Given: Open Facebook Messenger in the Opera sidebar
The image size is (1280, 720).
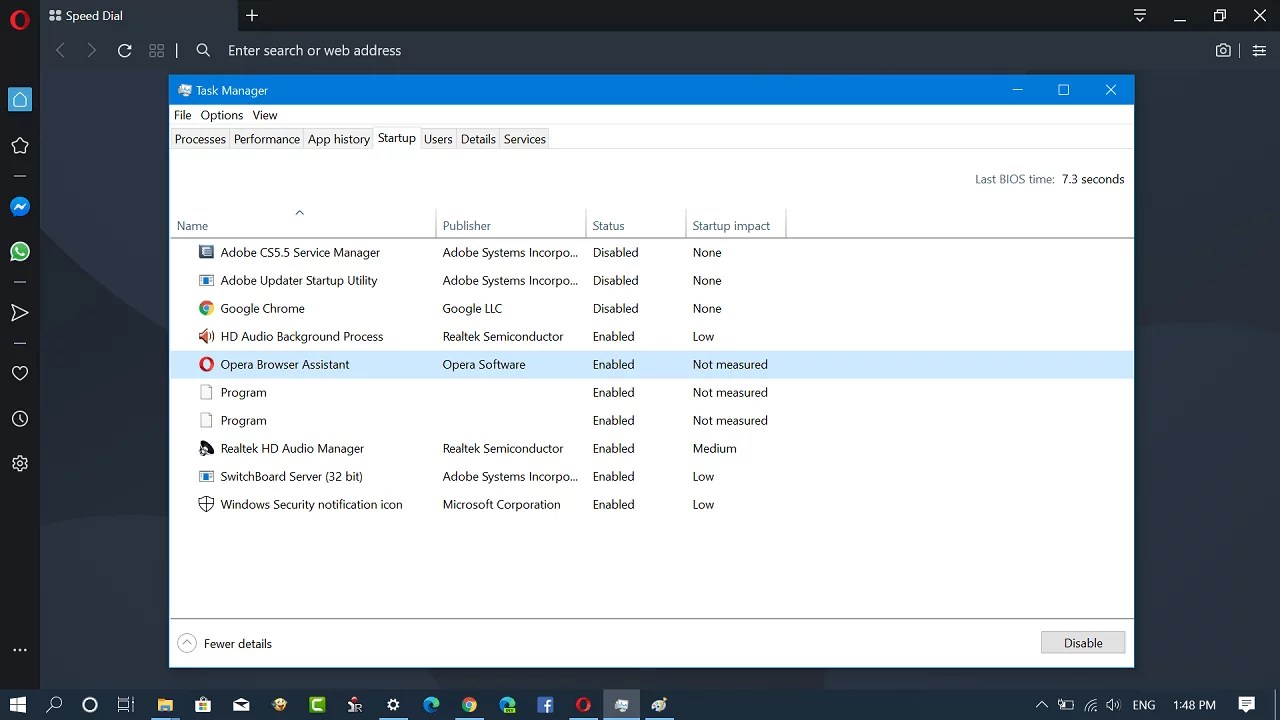Looking at the screenshot, I should pos(20,206).
